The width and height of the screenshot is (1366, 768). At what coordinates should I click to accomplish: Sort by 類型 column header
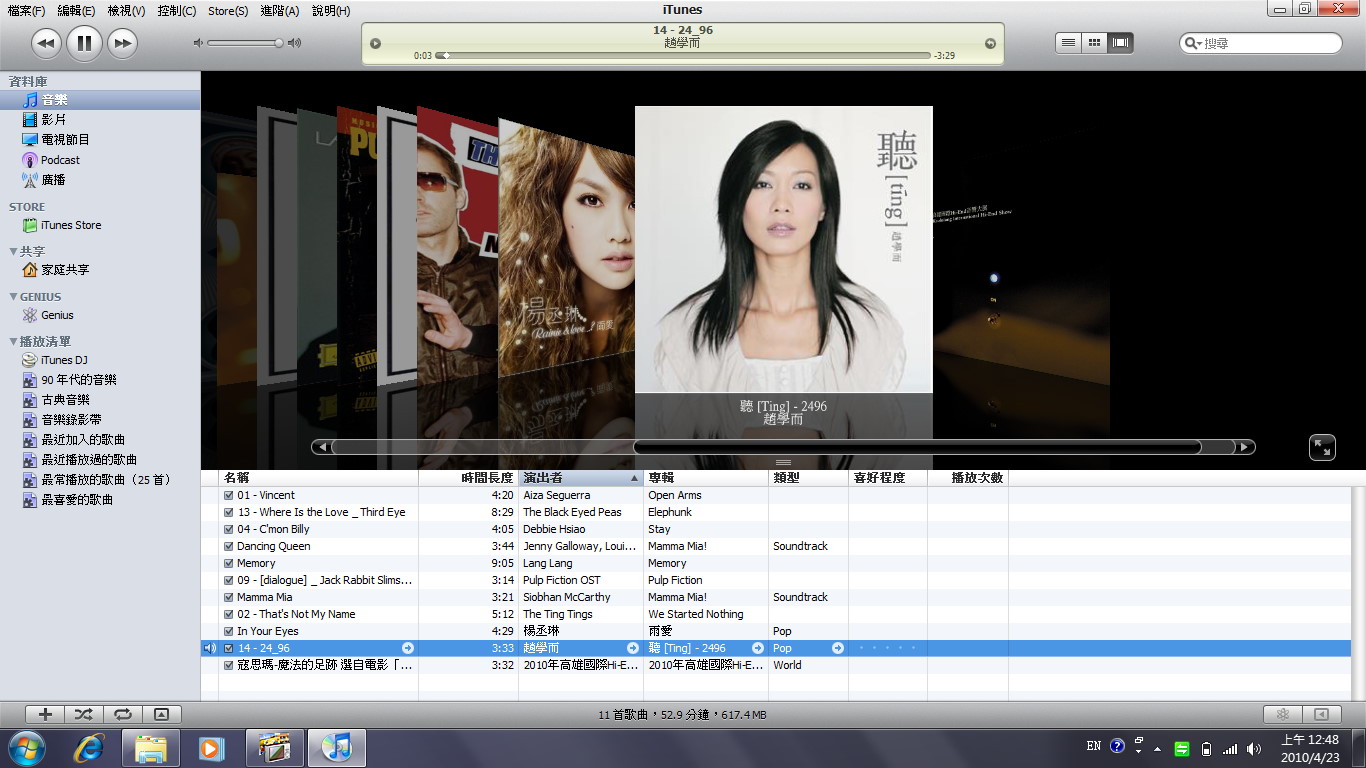(x=808, y=478)
